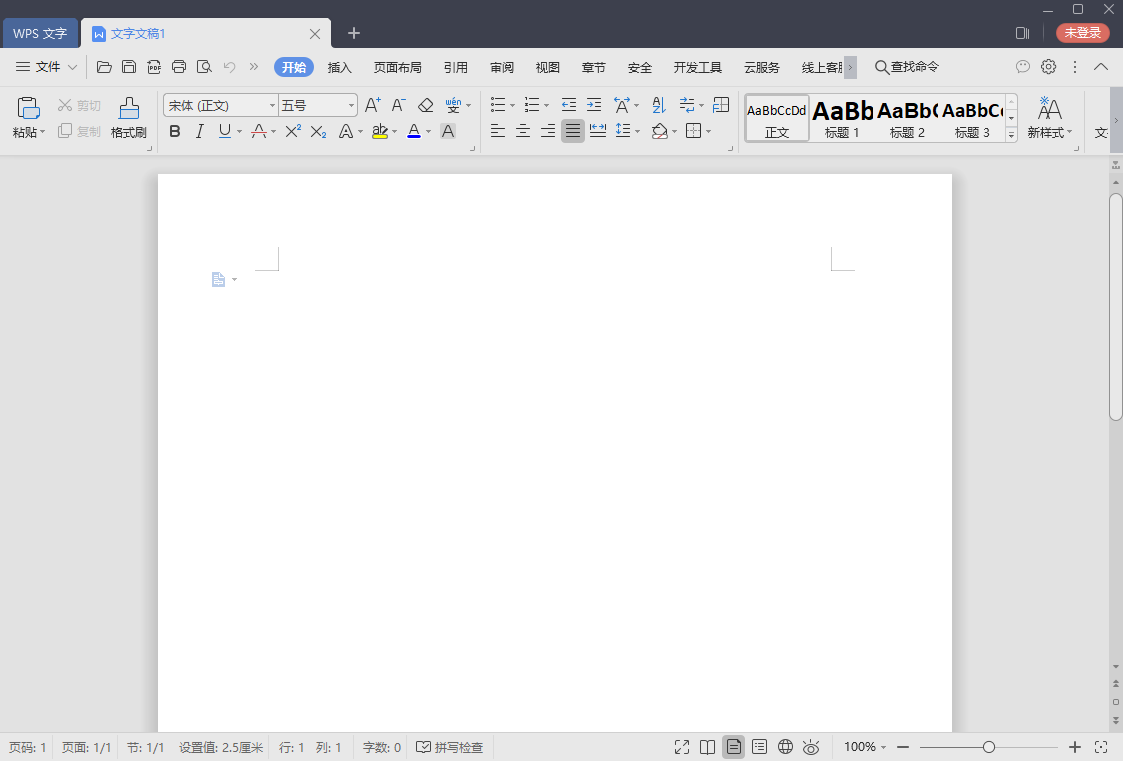
Task: Increase font size with A+ icon
Action: coord(372,105)
